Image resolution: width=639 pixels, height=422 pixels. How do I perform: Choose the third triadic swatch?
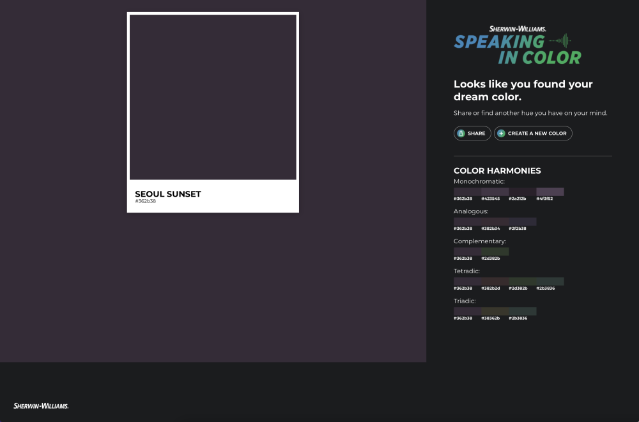click(522, 312)
